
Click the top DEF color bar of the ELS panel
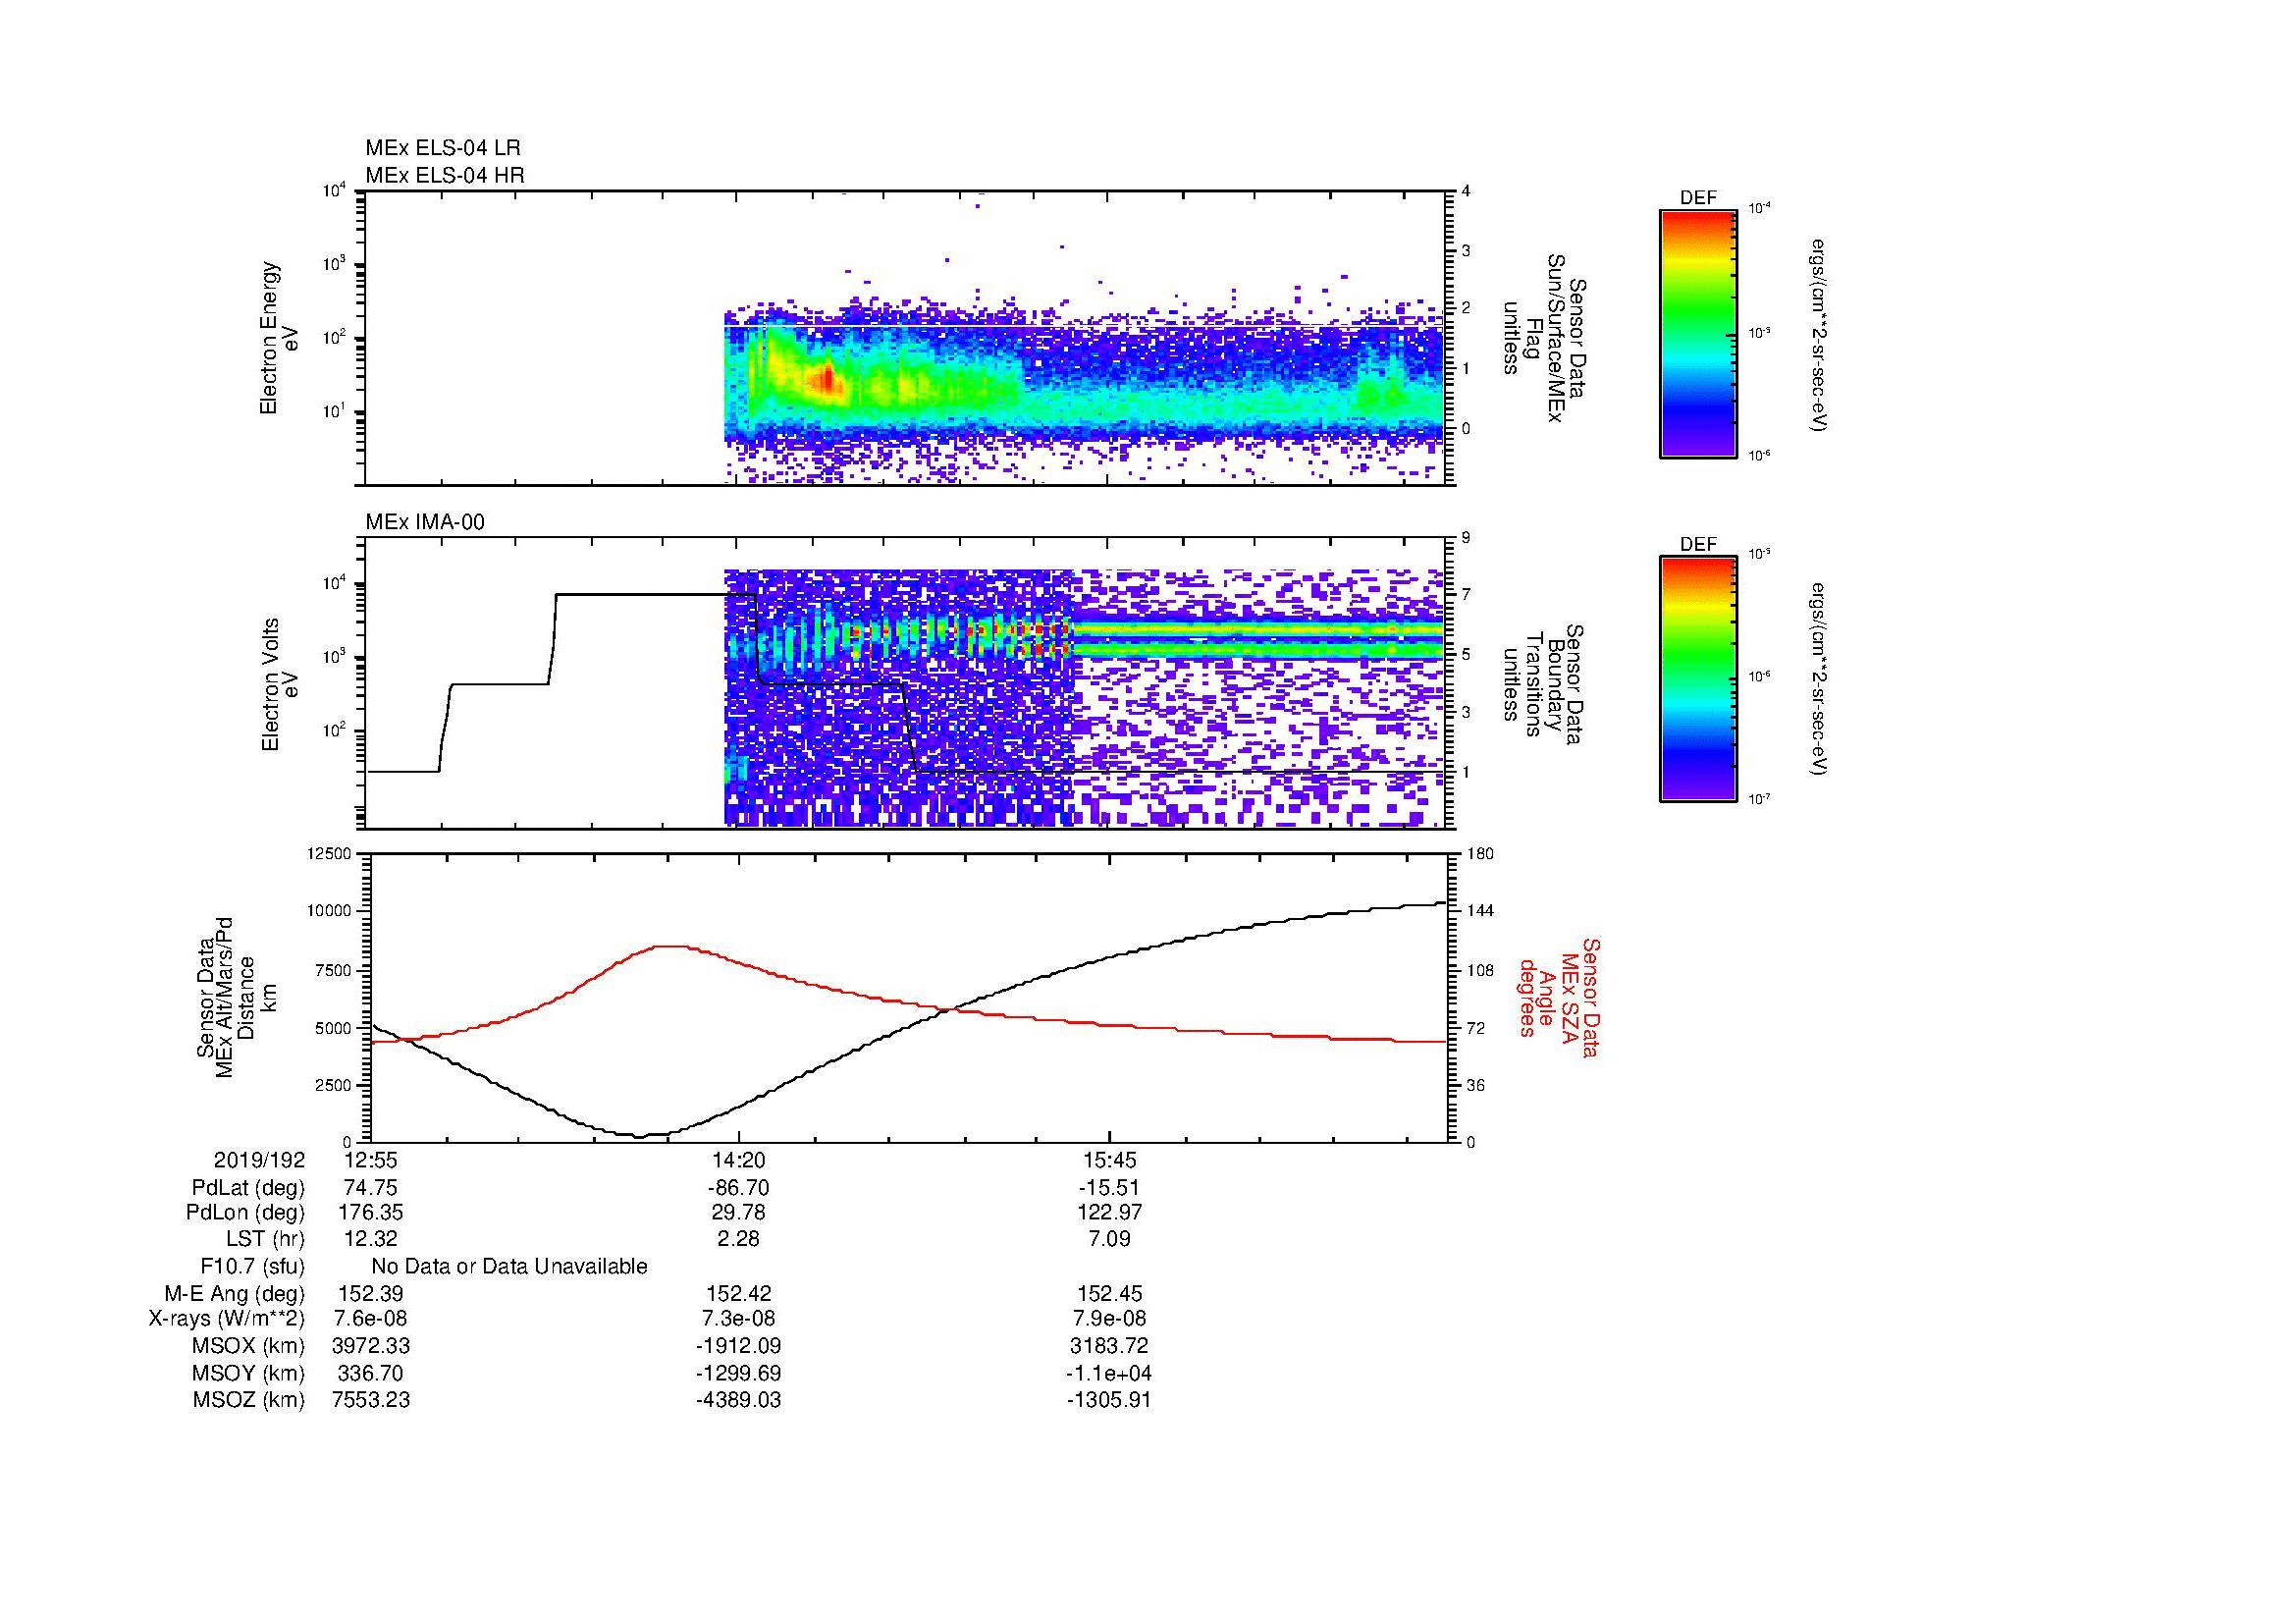coord(1697,333)
